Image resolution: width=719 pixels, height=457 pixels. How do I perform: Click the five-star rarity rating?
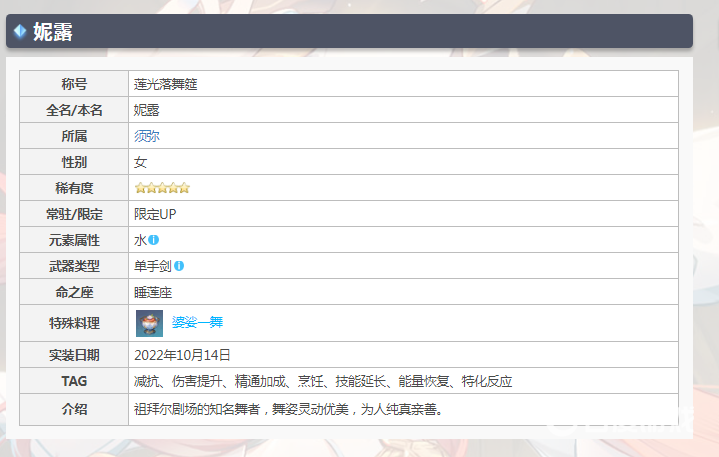click(x=162, y=188)
